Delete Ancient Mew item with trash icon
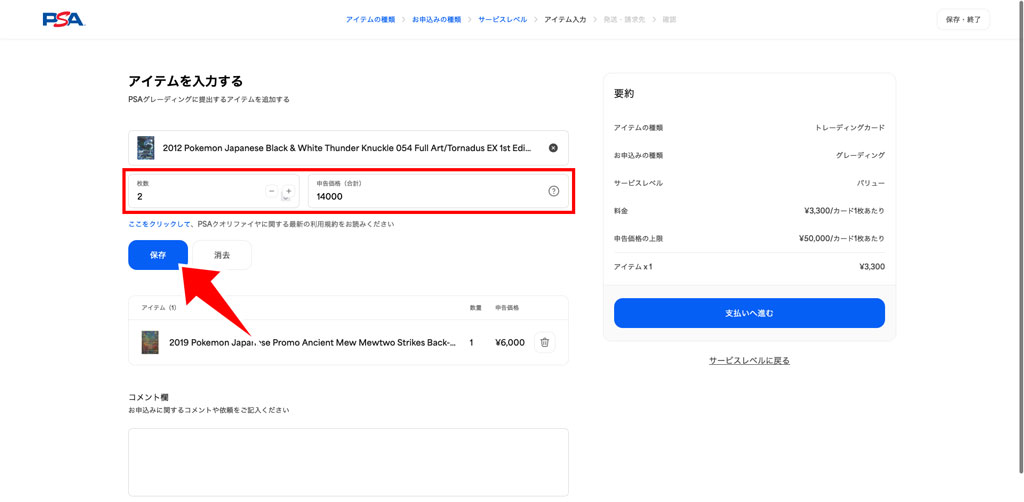 click(x=545, y=342)
